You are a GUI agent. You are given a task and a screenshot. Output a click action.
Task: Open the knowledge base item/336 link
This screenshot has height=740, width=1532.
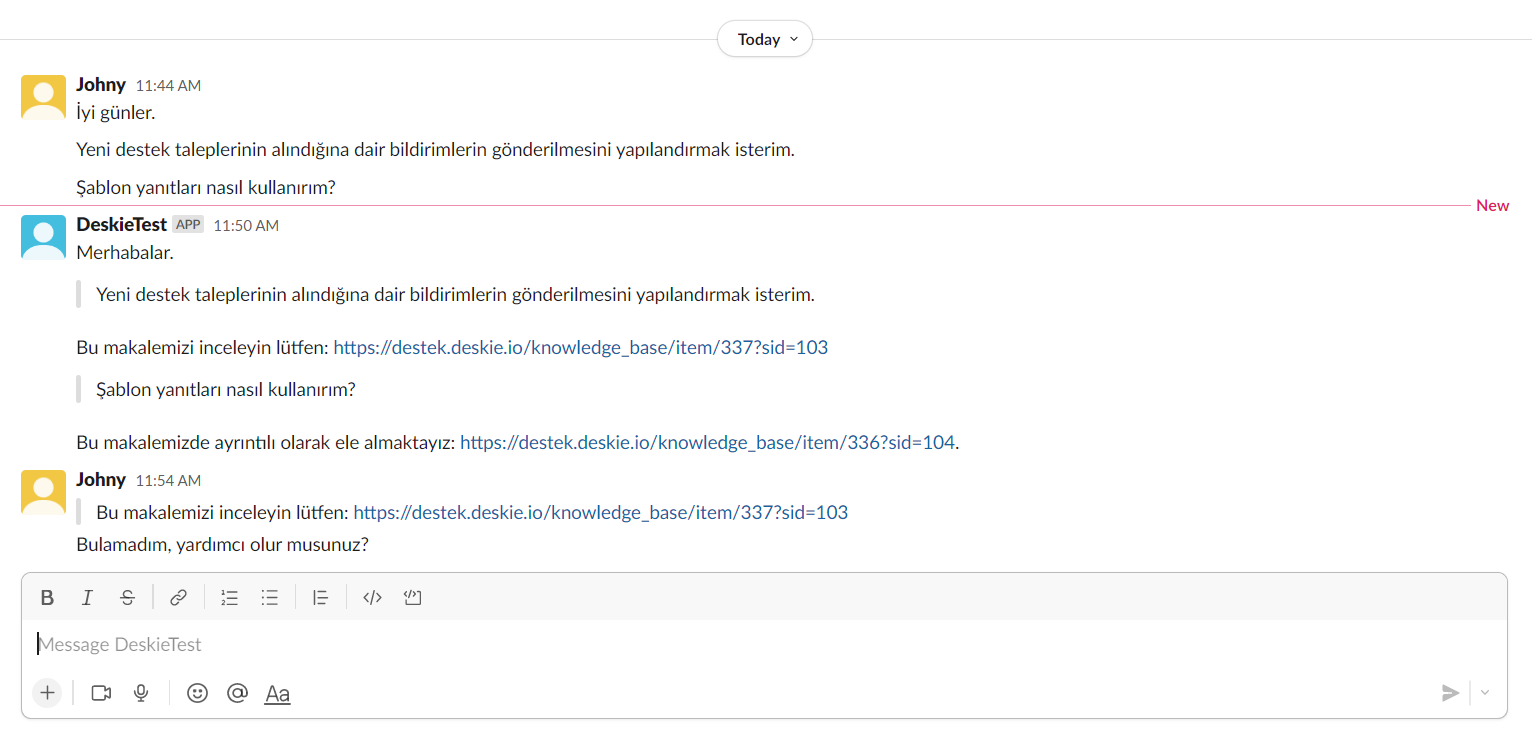pos(707,442)
